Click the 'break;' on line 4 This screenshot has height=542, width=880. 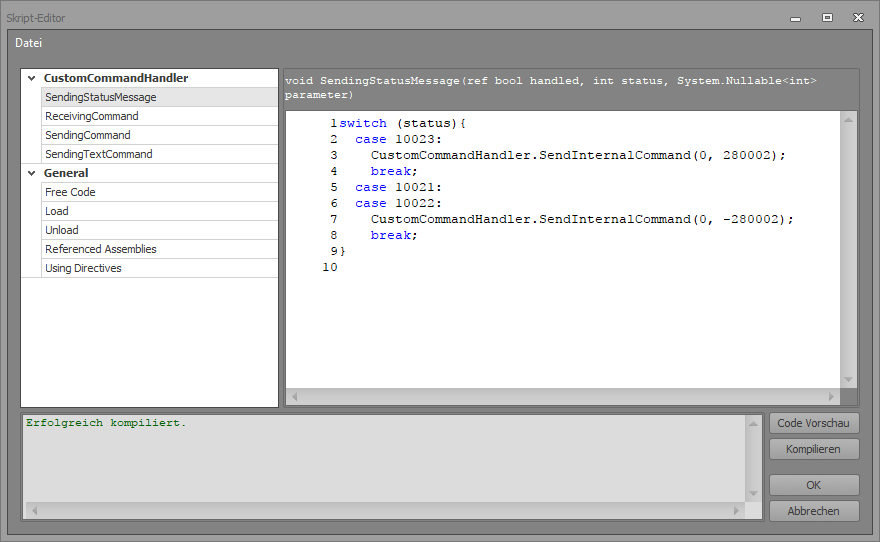coord(394,171)
